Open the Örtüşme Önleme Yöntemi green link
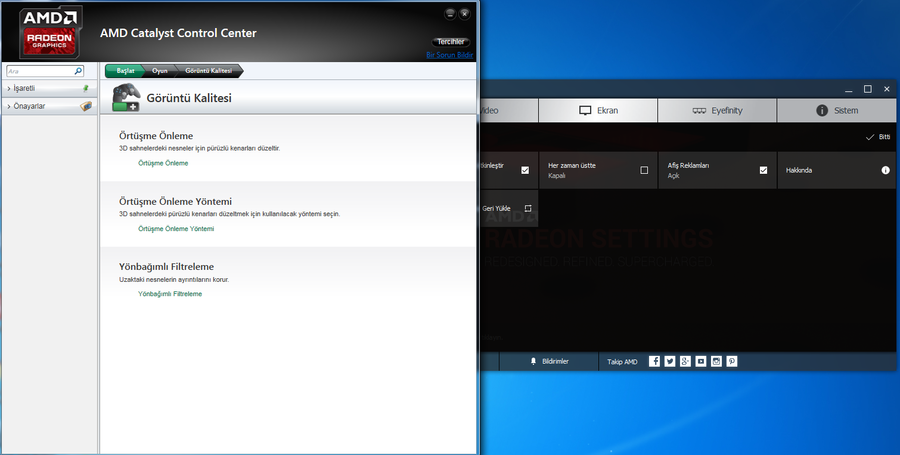Screen dimensions: 900x455 176,229
